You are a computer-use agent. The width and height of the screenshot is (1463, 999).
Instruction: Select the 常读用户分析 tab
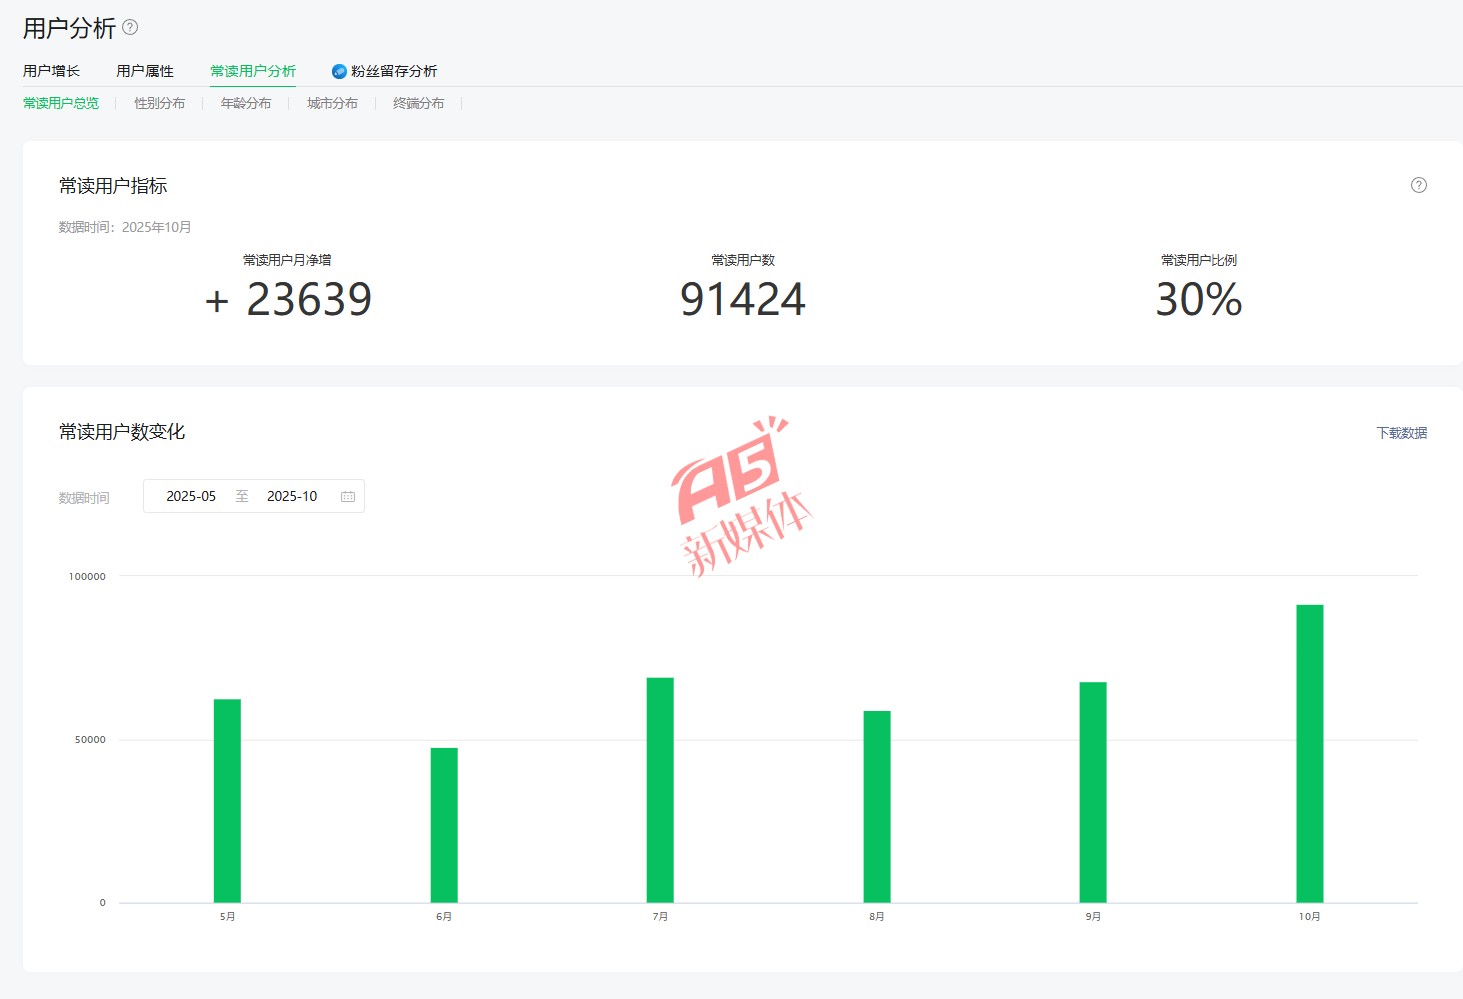[x=253, y=71]
